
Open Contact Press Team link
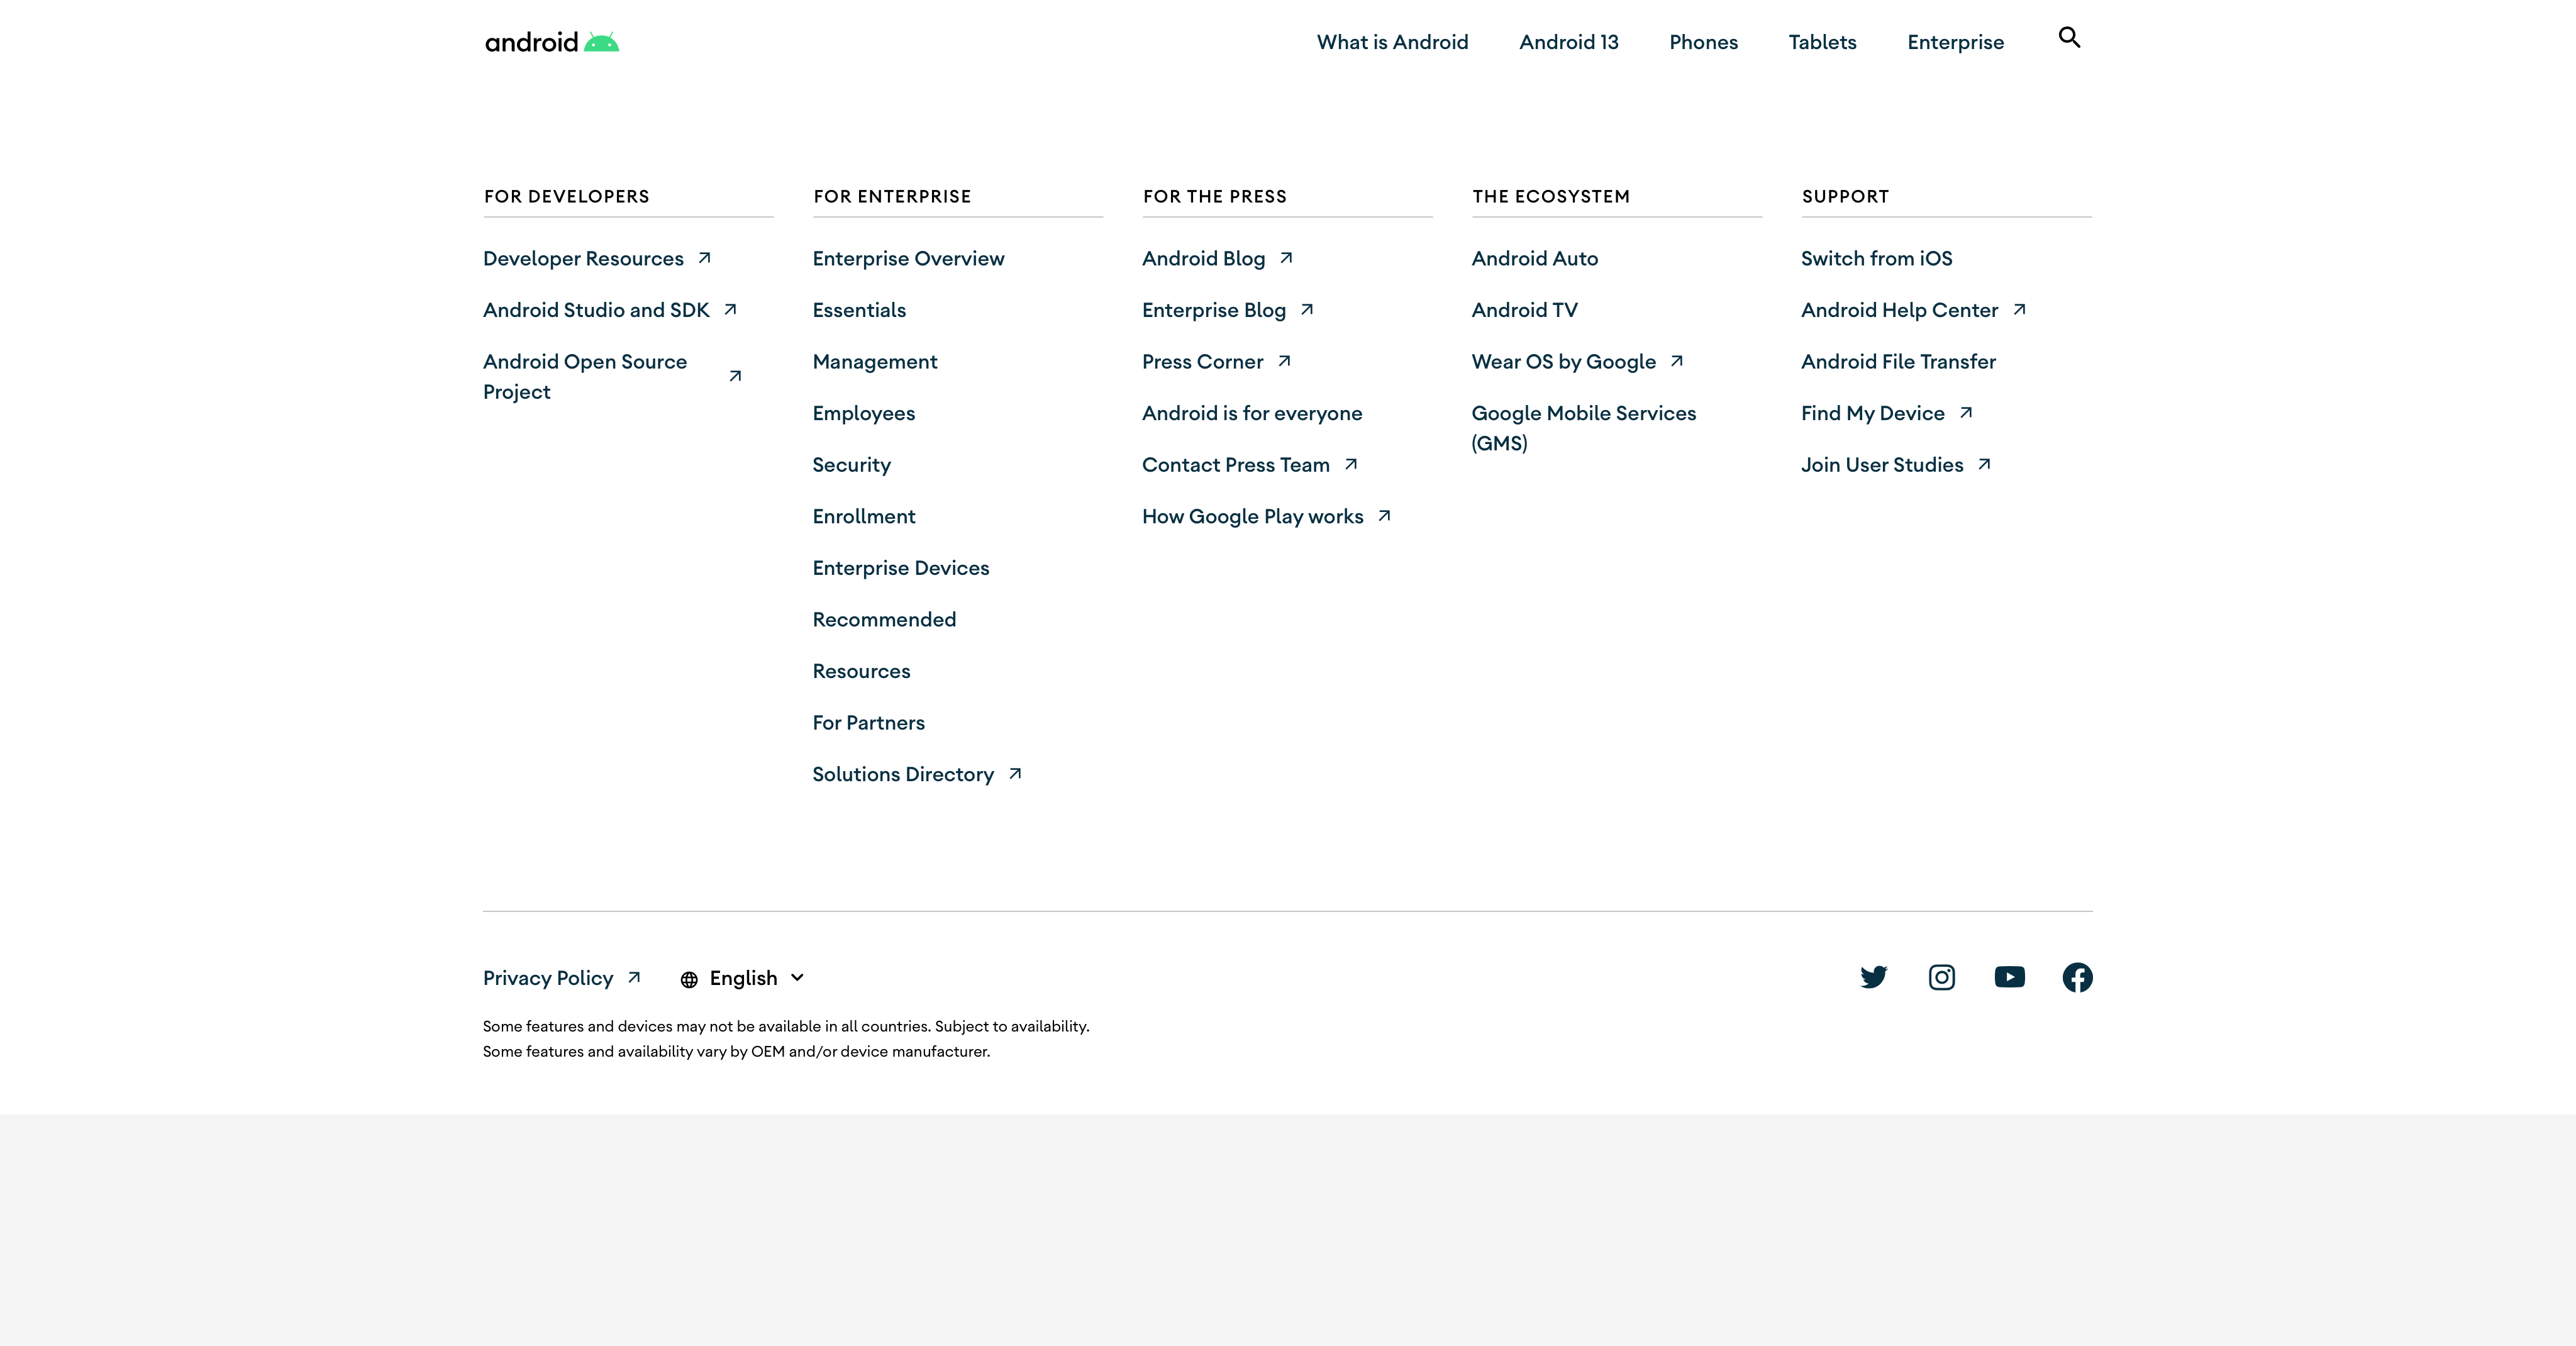[x=1250, y=465]
